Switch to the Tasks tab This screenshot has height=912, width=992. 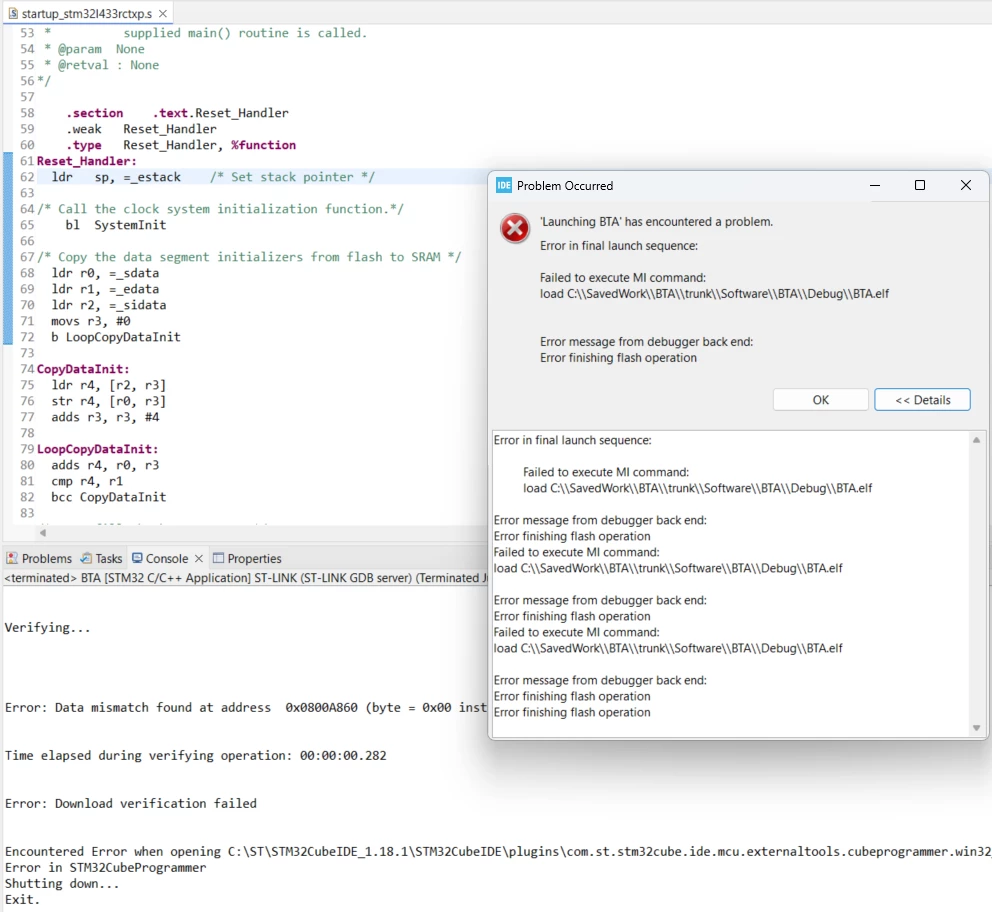[x=101, y=558]
